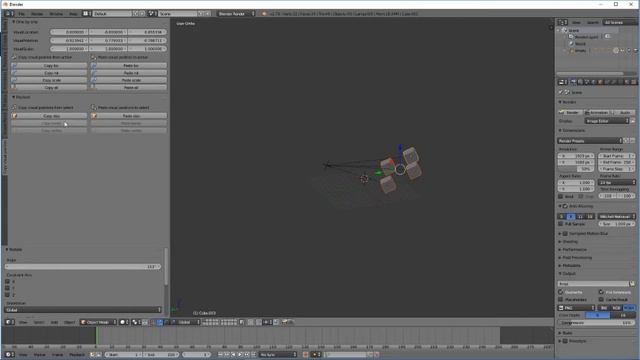Enable the translate manipulator icon
The width and height of the screenshot is (640, 360).
coord(160,322)
